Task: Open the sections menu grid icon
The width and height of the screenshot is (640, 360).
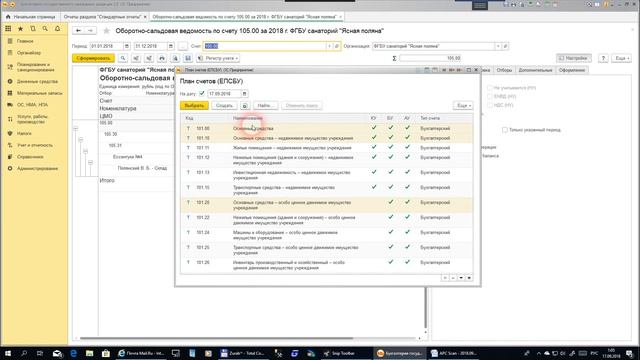Action: click(x=8, y=29)
